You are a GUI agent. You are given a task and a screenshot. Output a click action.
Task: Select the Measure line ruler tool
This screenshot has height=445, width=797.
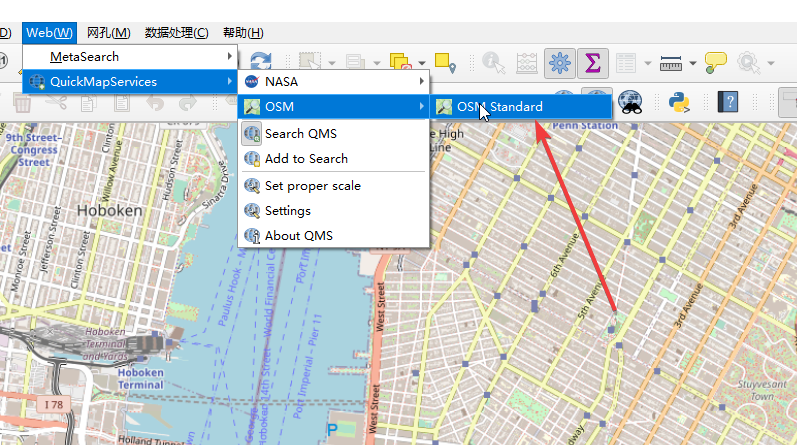coord(670,64)
